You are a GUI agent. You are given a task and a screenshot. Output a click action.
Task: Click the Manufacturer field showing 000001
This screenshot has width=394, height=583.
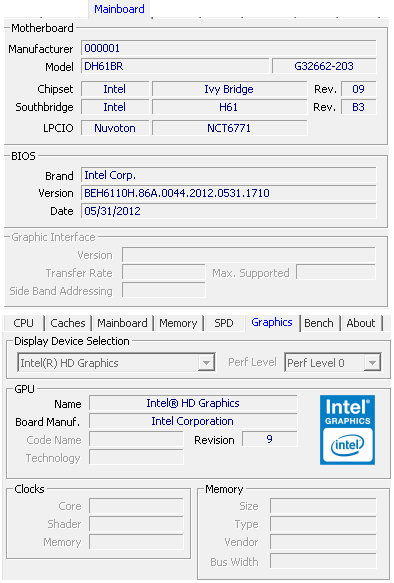(x=229, y=48)
